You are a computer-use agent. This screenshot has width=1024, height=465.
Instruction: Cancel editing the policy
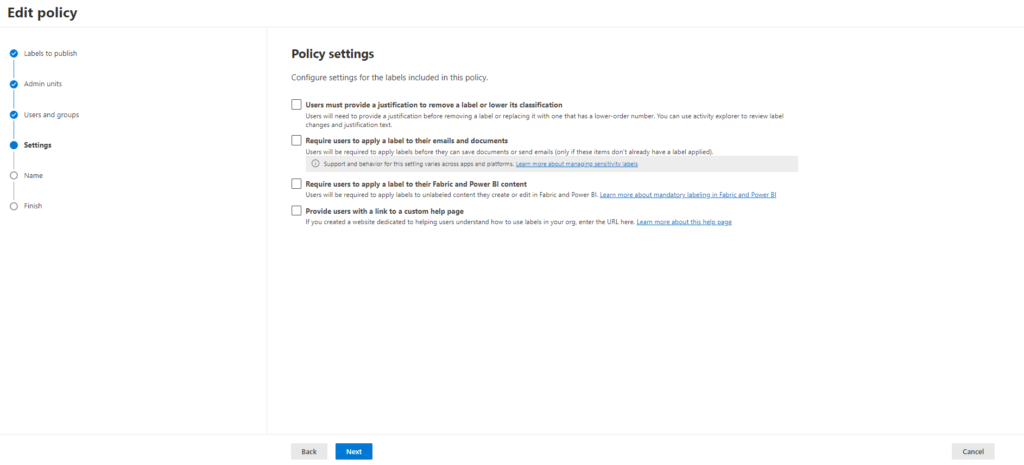click(x=973, y=451)
